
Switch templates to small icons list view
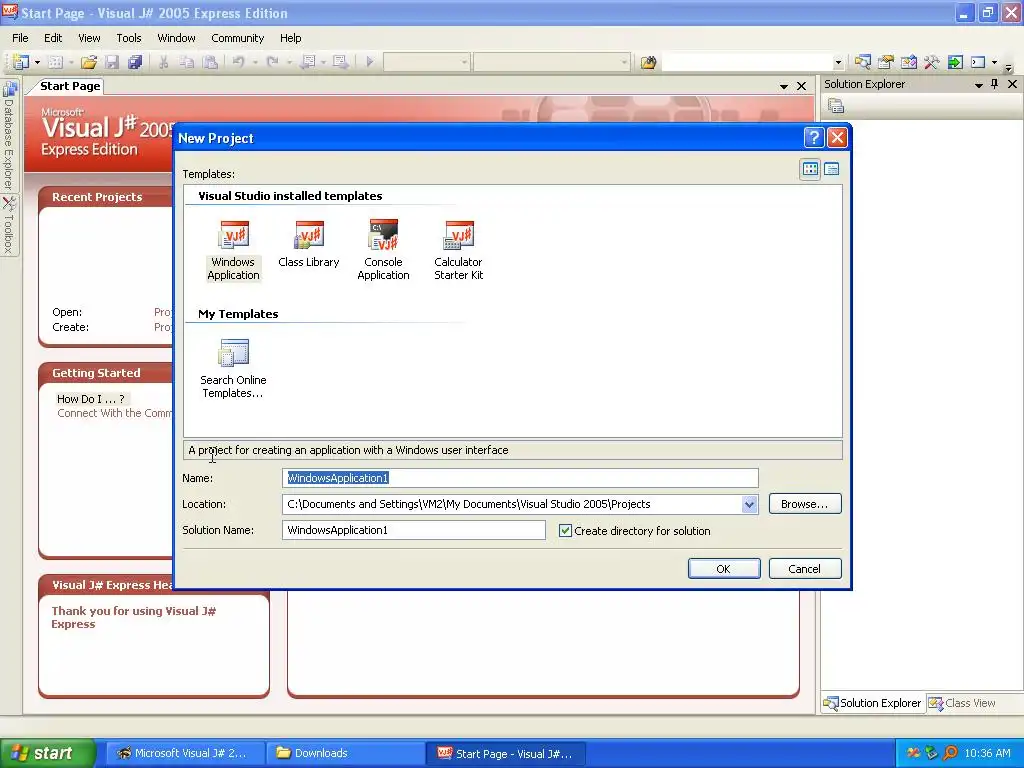click(831, 169)
